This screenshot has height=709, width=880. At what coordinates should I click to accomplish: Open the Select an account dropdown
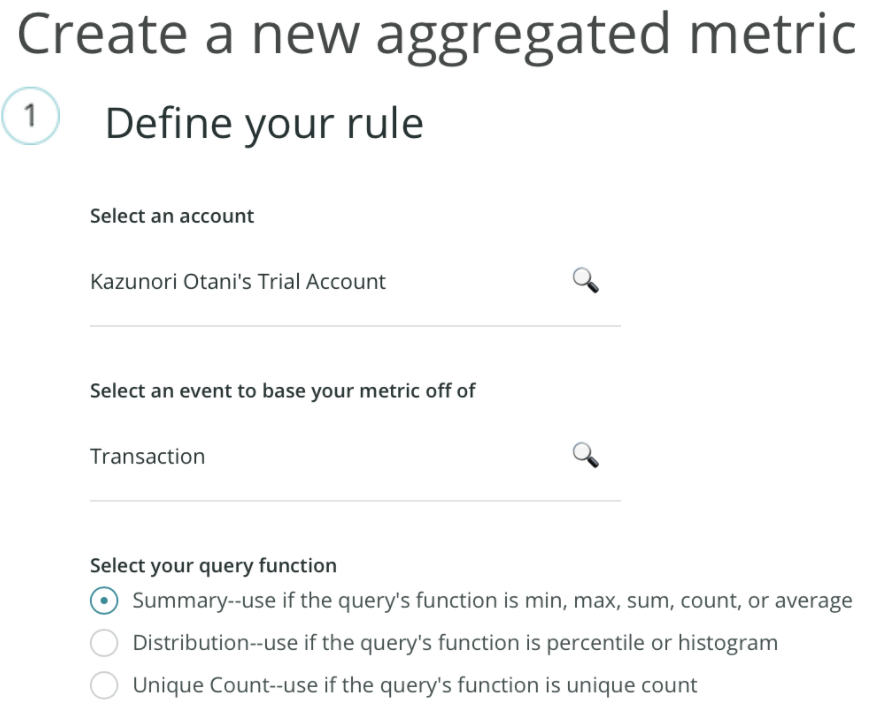[x=355, y=281]
